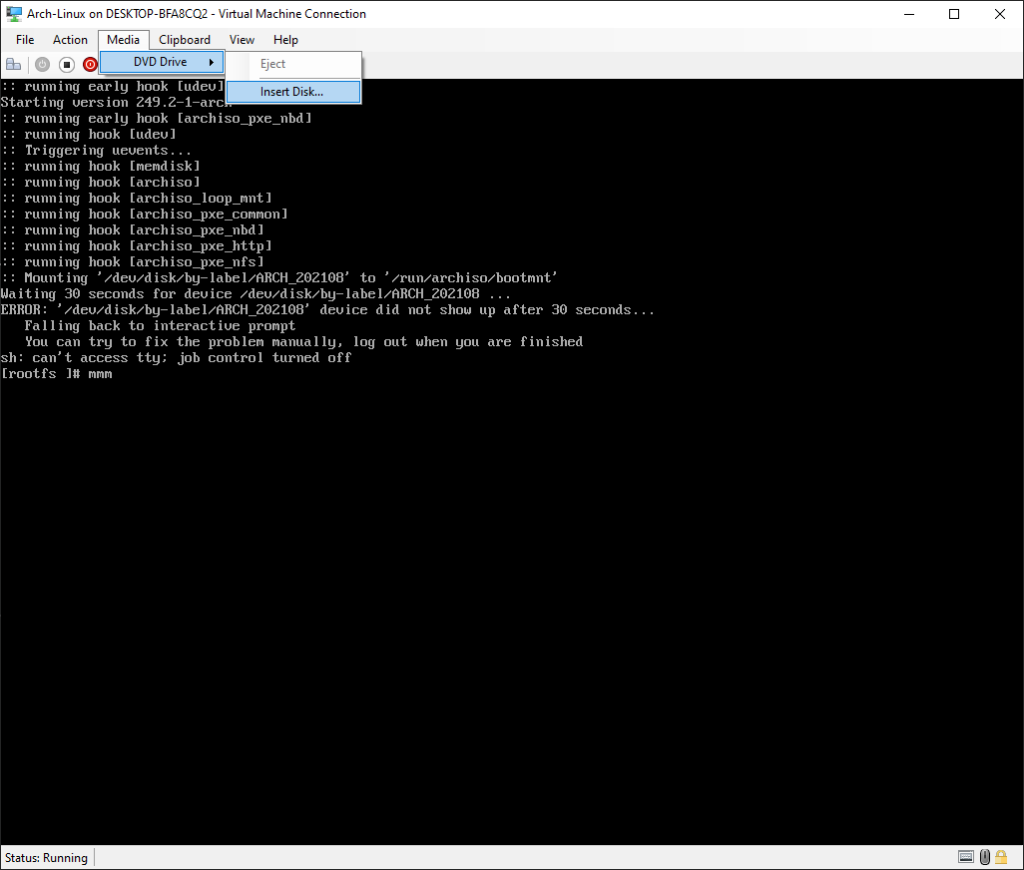
Task: Open the Action menu
Action: tap(70, 40)
